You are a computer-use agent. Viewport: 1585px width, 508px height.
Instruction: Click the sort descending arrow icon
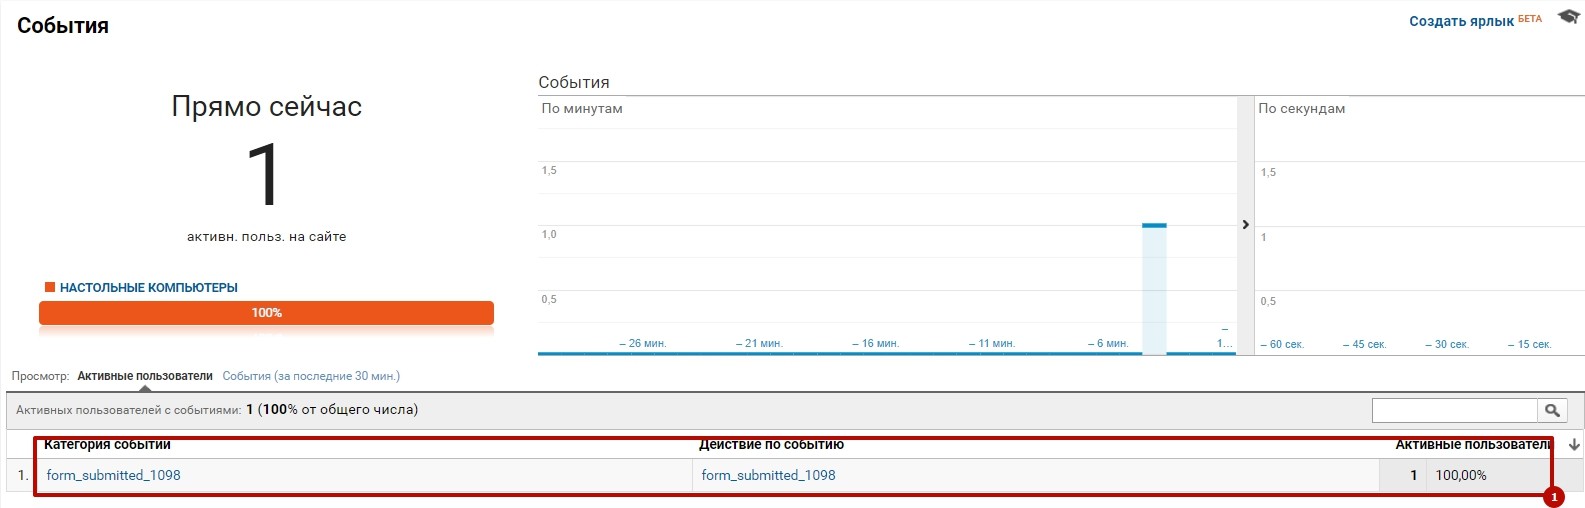(1575, 445)
